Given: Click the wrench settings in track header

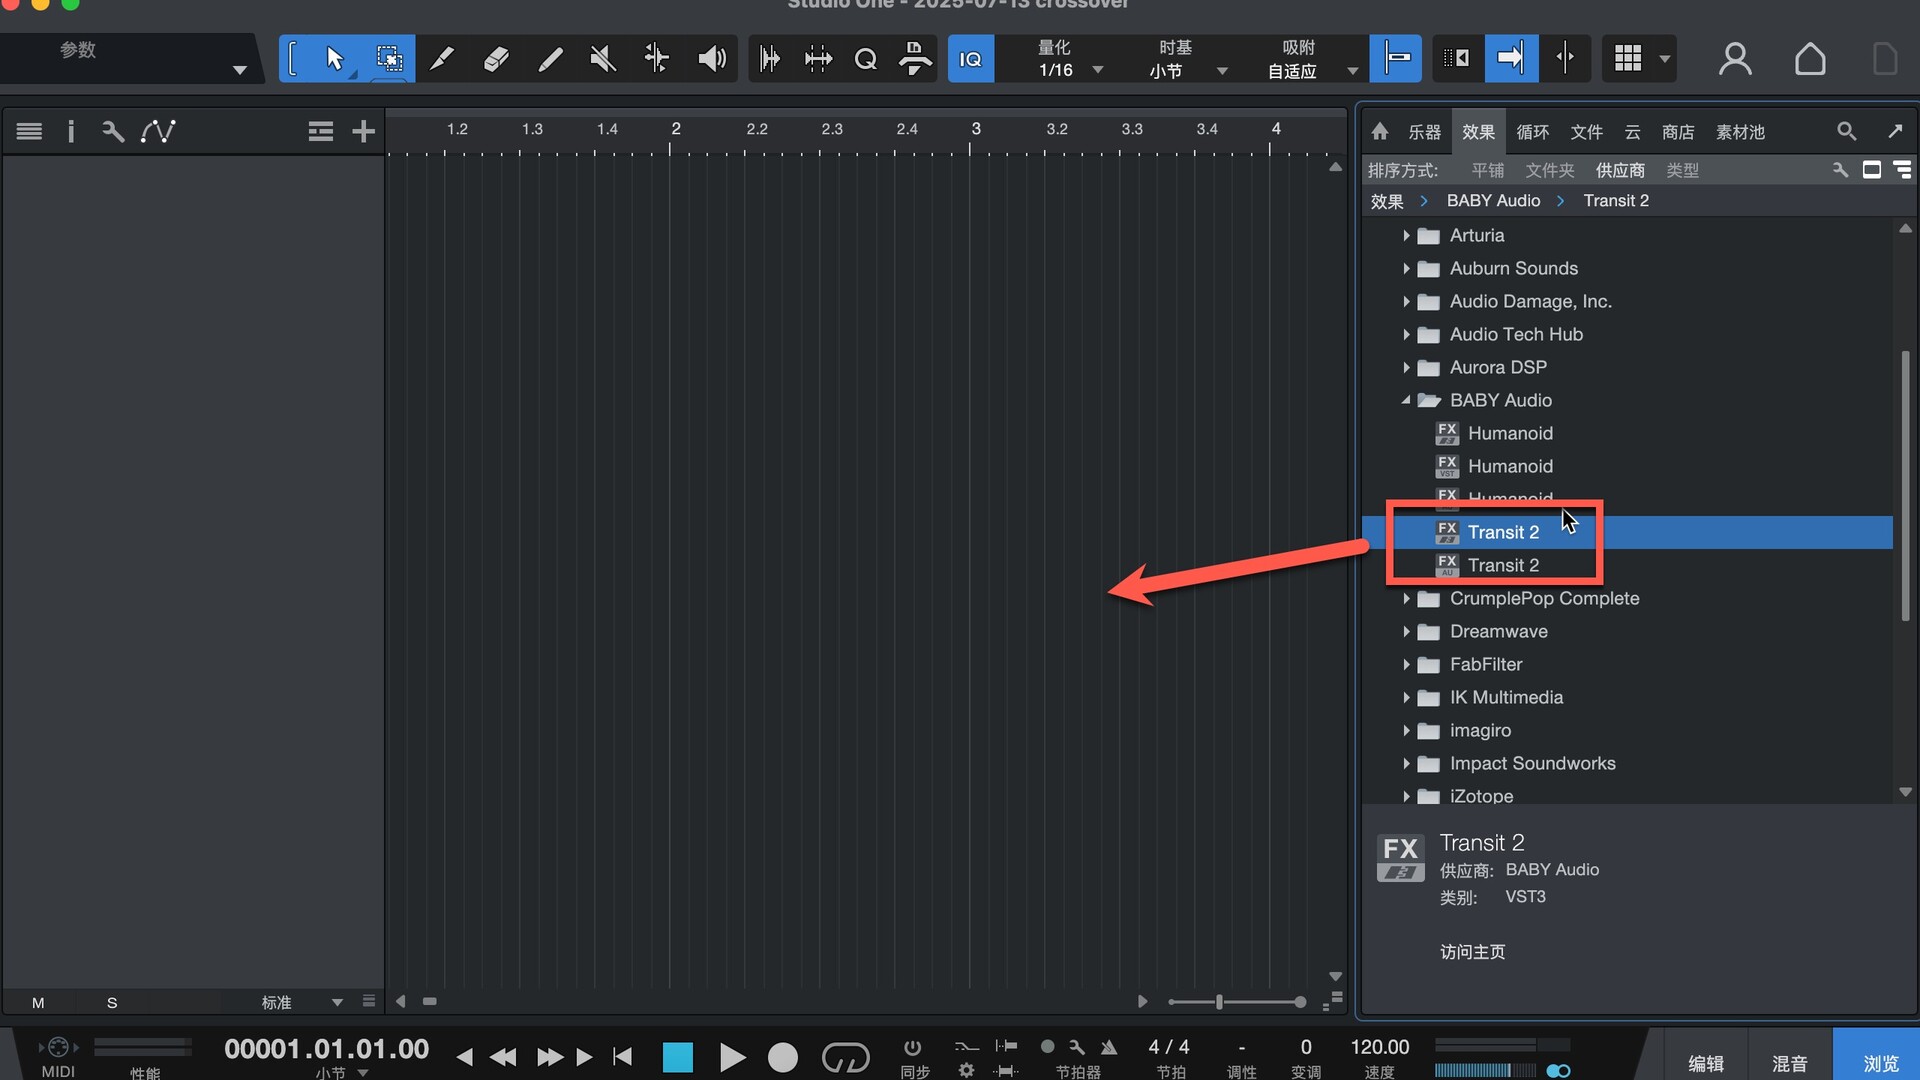Looking at the screenshot, I should (x=113, y=131).
